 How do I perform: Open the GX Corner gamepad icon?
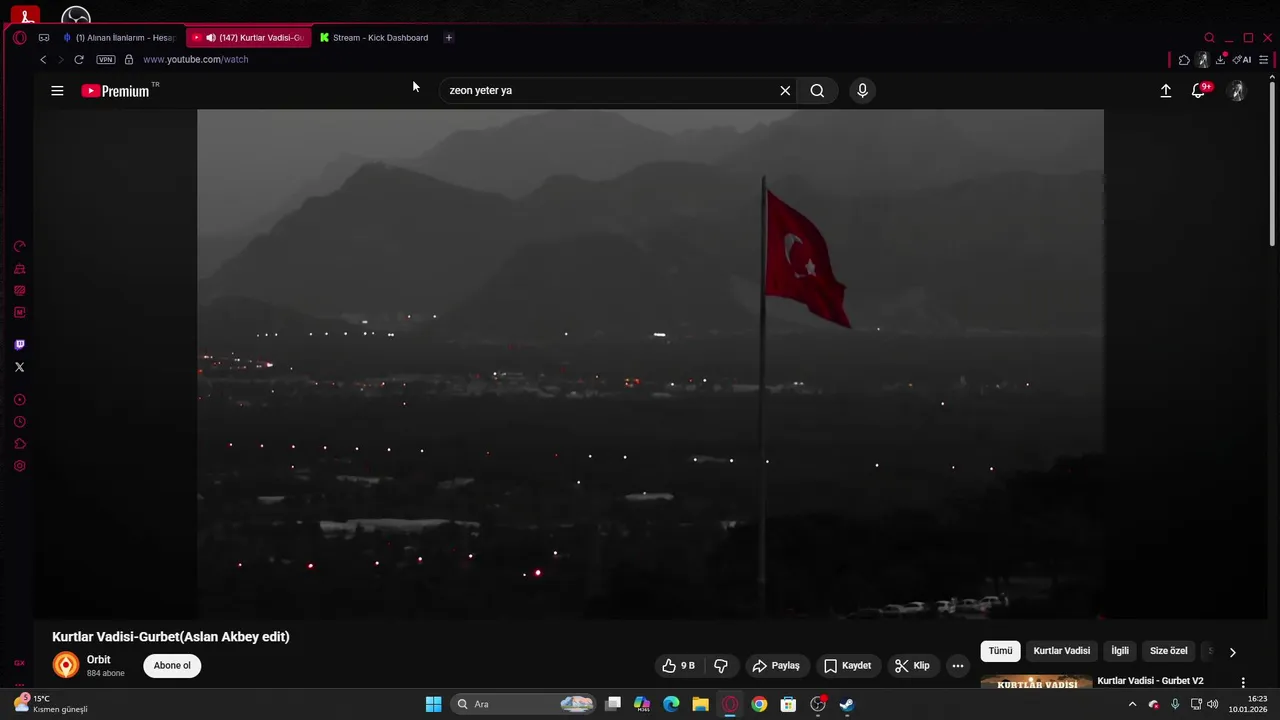(44, 38)
